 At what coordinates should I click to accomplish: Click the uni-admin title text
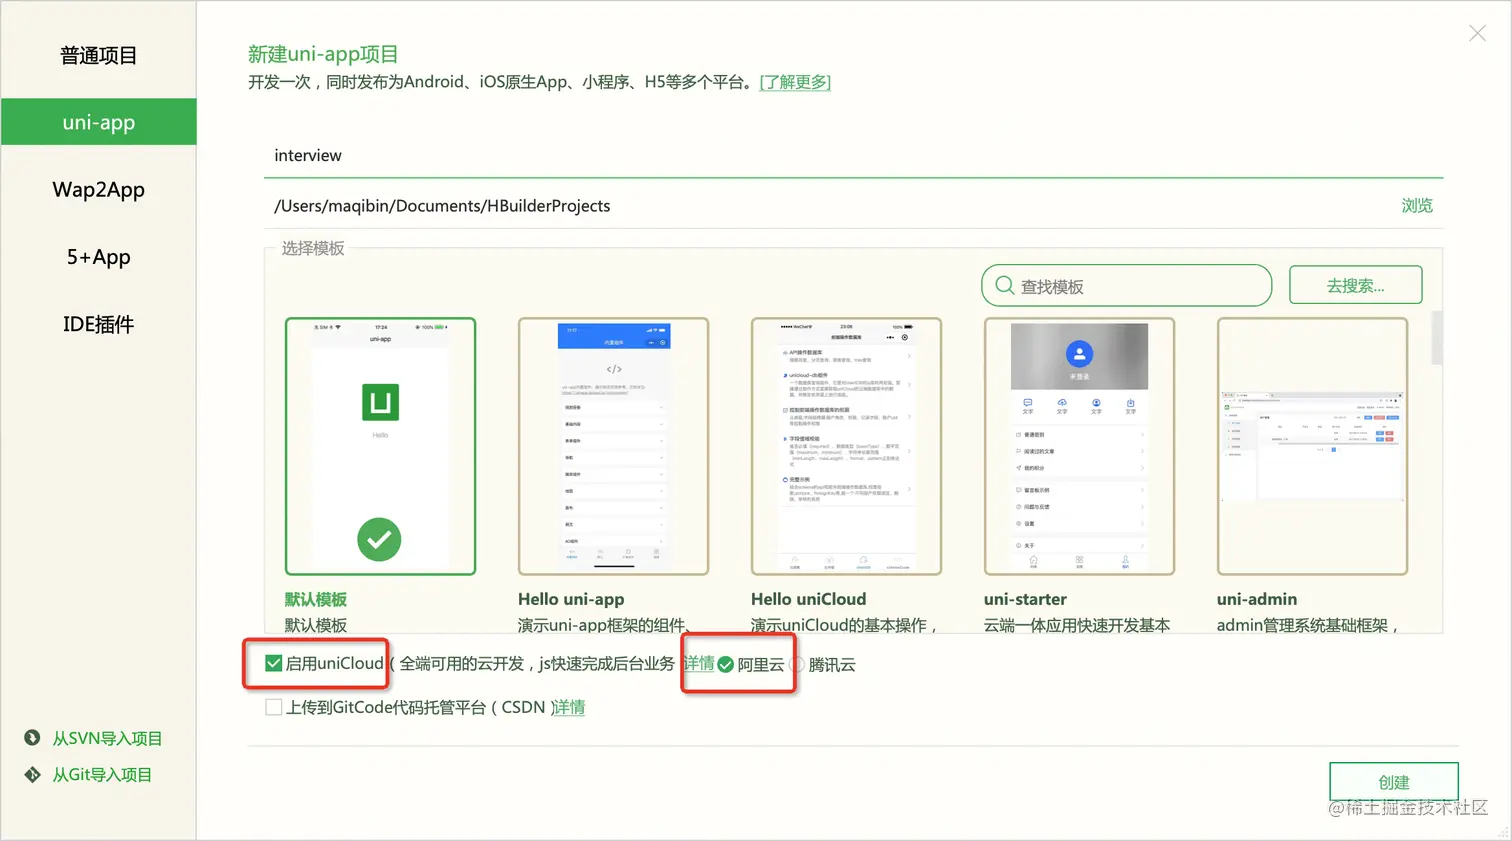(x=1257, y=599)
